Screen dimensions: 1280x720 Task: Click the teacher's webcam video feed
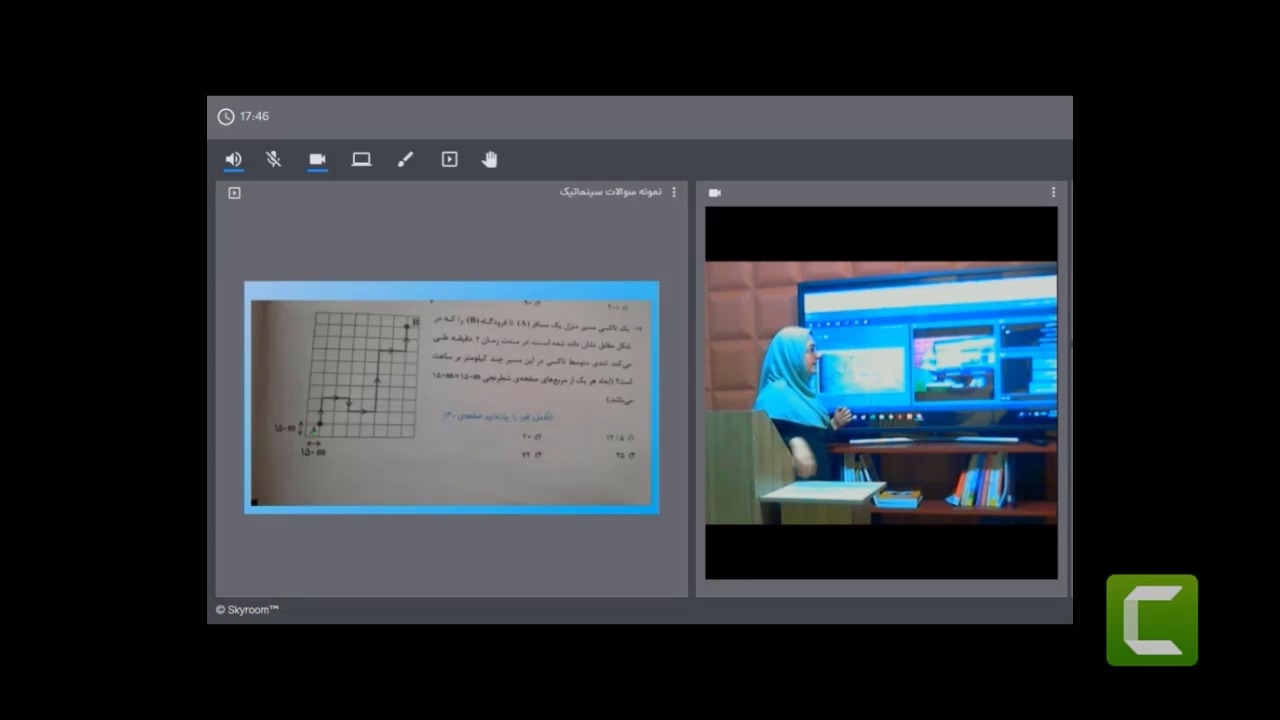point(880,392)
